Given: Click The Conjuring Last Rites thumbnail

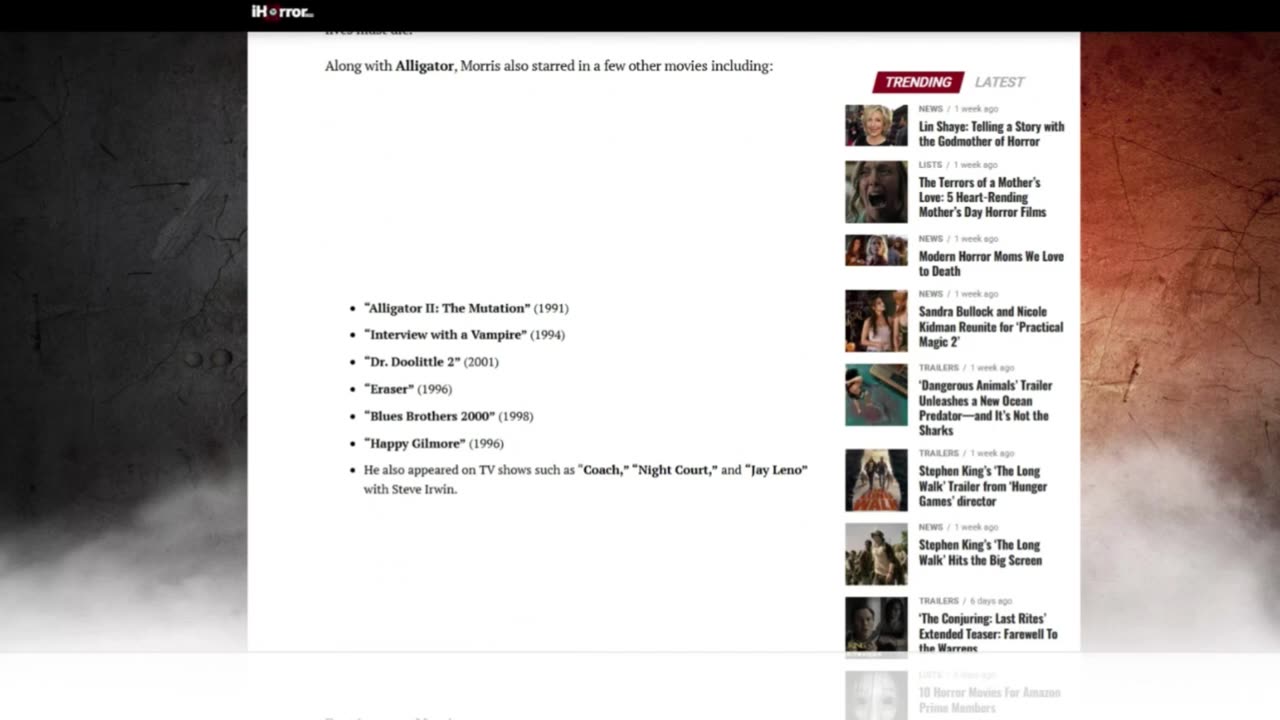Looking at the screenshot, I should 876,626.
